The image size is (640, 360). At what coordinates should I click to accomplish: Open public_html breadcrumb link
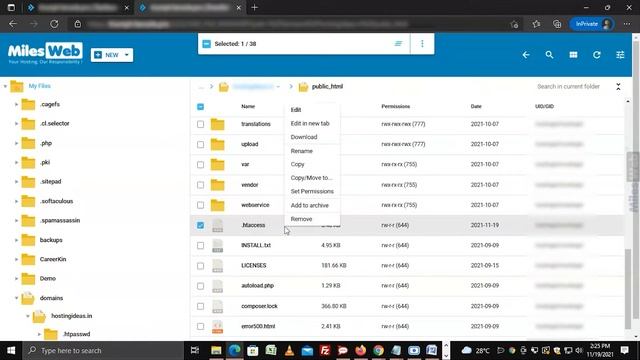[327, 87]
